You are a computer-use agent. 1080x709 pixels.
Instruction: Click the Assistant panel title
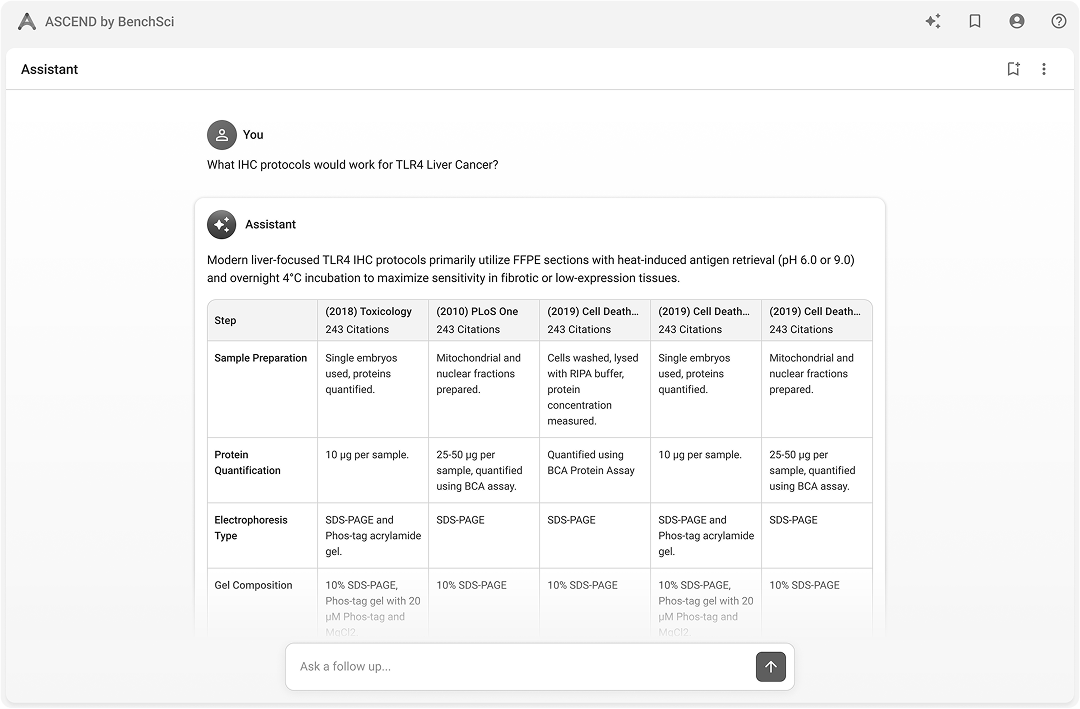coord(49,69)
